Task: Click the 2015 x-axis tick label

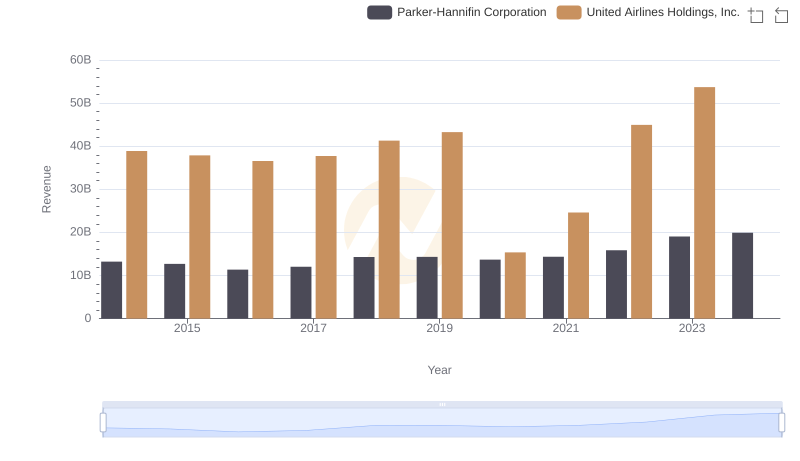Action: [x=187, y=328]
